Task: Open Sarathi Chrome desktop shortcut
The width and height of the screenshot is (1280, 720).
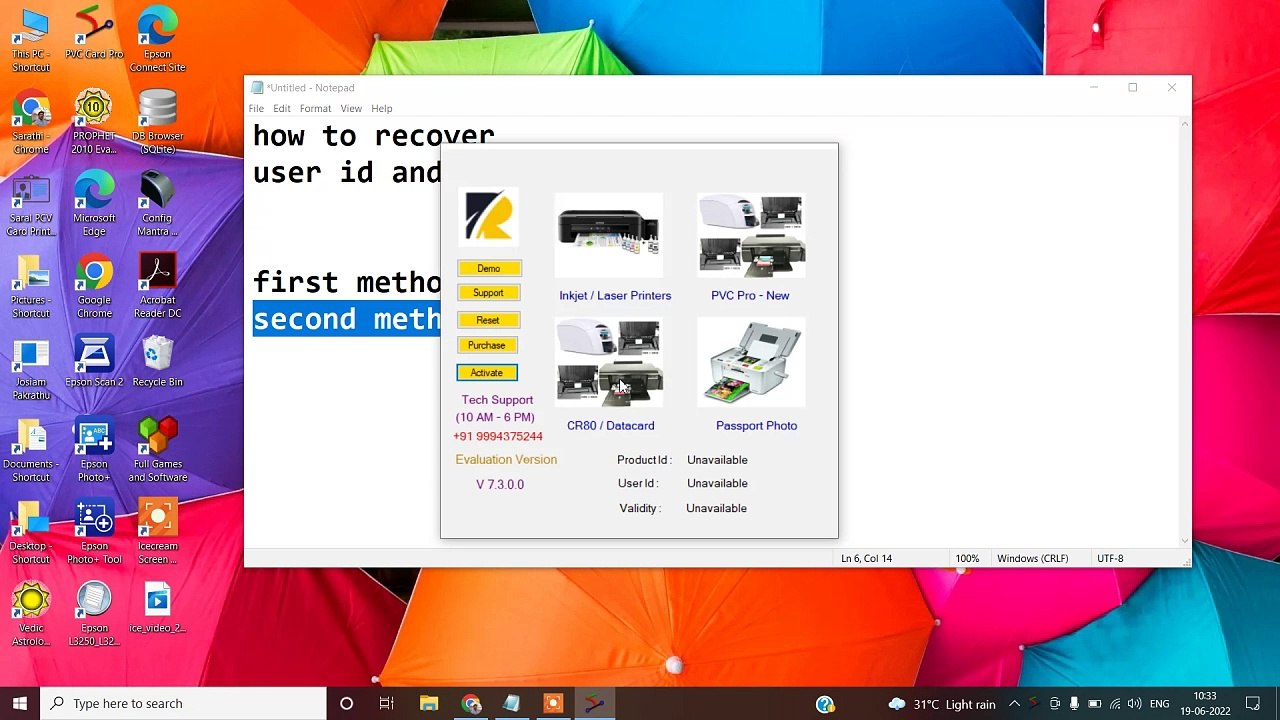Action: coord(31,122)
